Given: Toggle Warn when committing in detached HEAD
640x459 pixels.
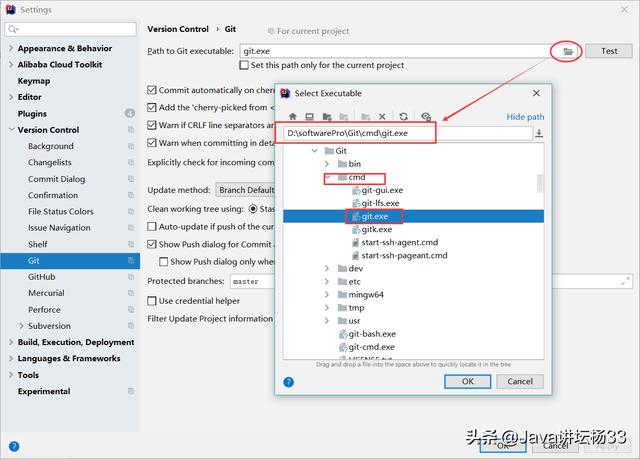Looking at the screenshot, I should pos(151,142).
